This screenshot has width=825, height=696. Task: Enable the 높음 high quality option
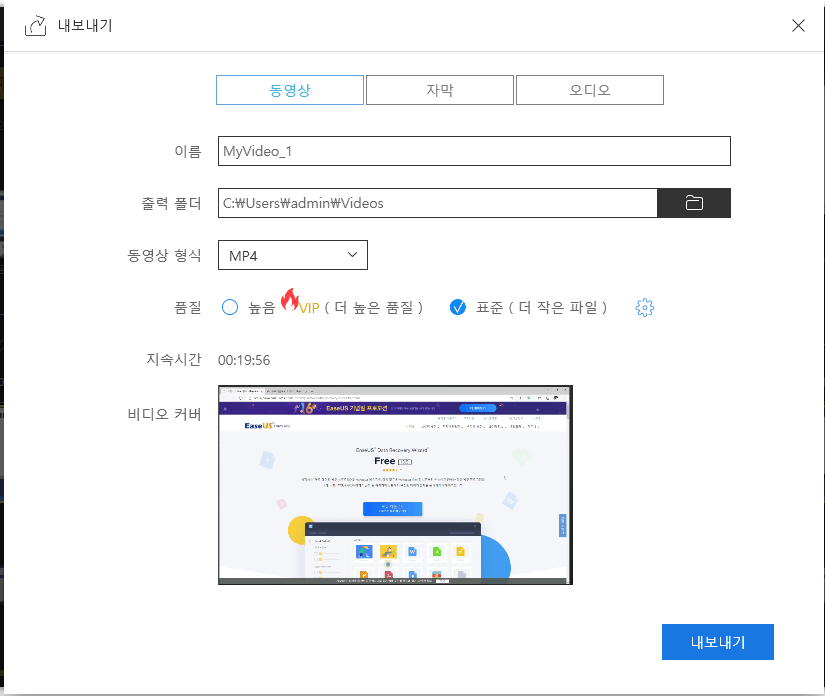pyautogui.click(x=229, y=307)
